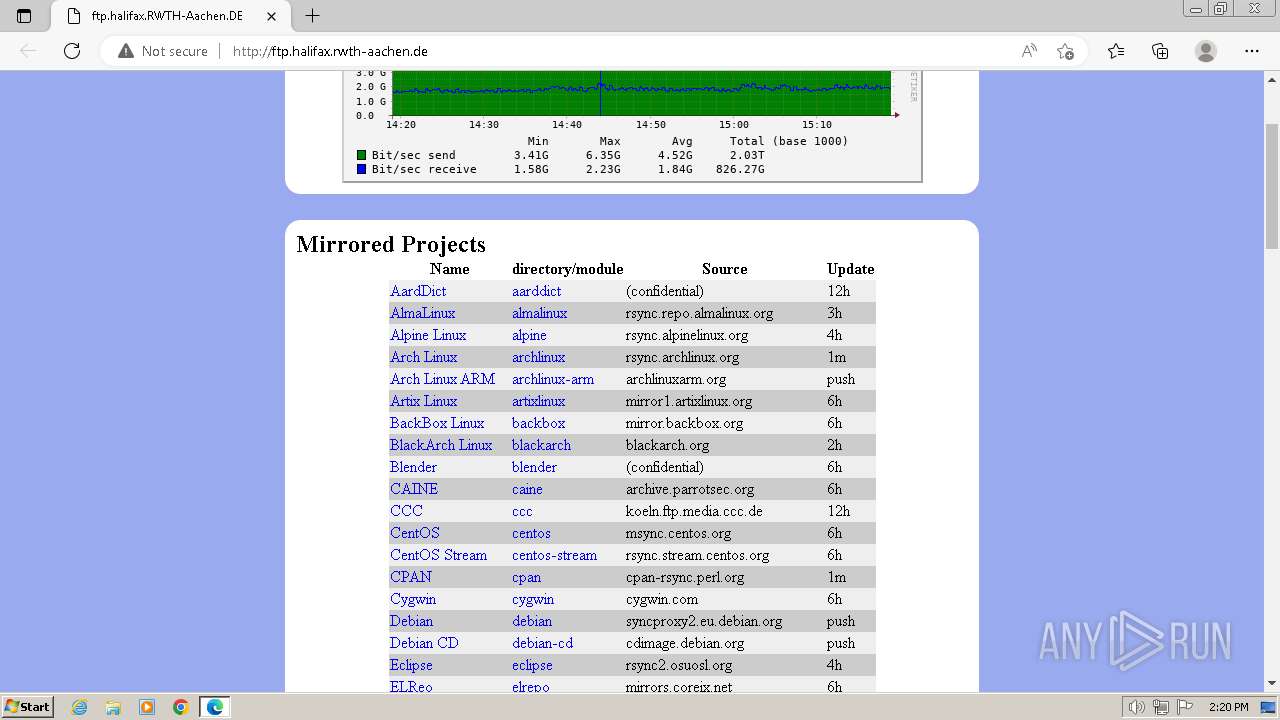1280x720 pixels.
Task: Click the Read aloud icon
Action: 1029,51
